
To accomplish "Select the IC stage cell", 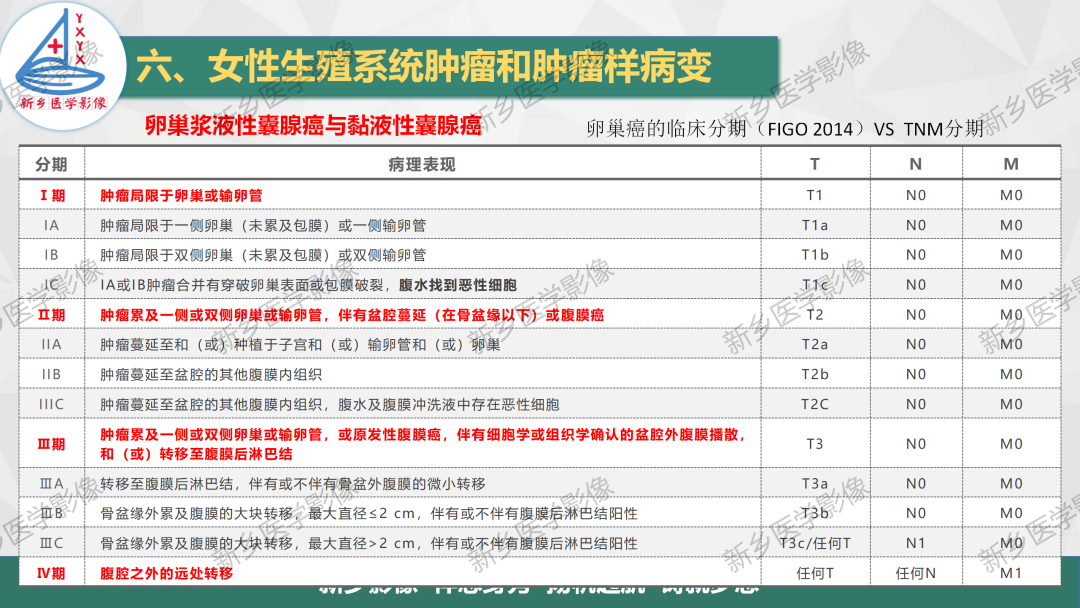I will click(51, 284).
